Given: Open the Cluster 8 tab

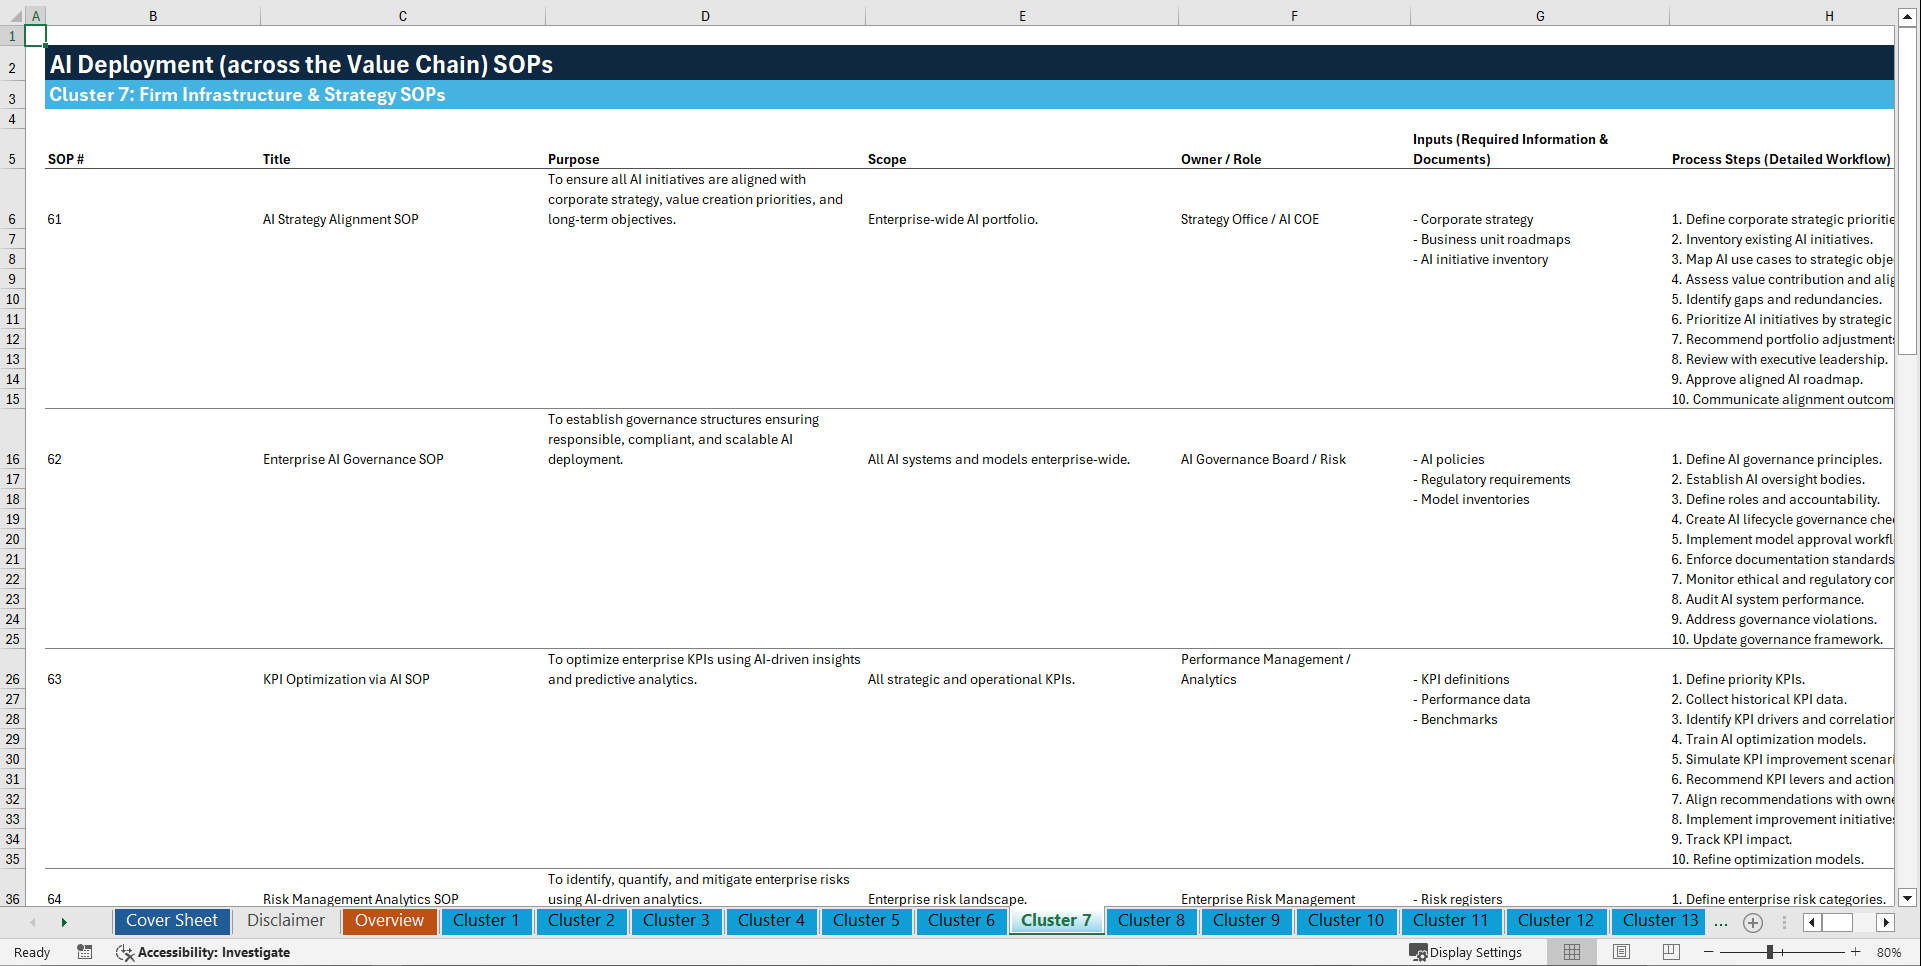Looking at the screenshot, I should click(1151, 921).
